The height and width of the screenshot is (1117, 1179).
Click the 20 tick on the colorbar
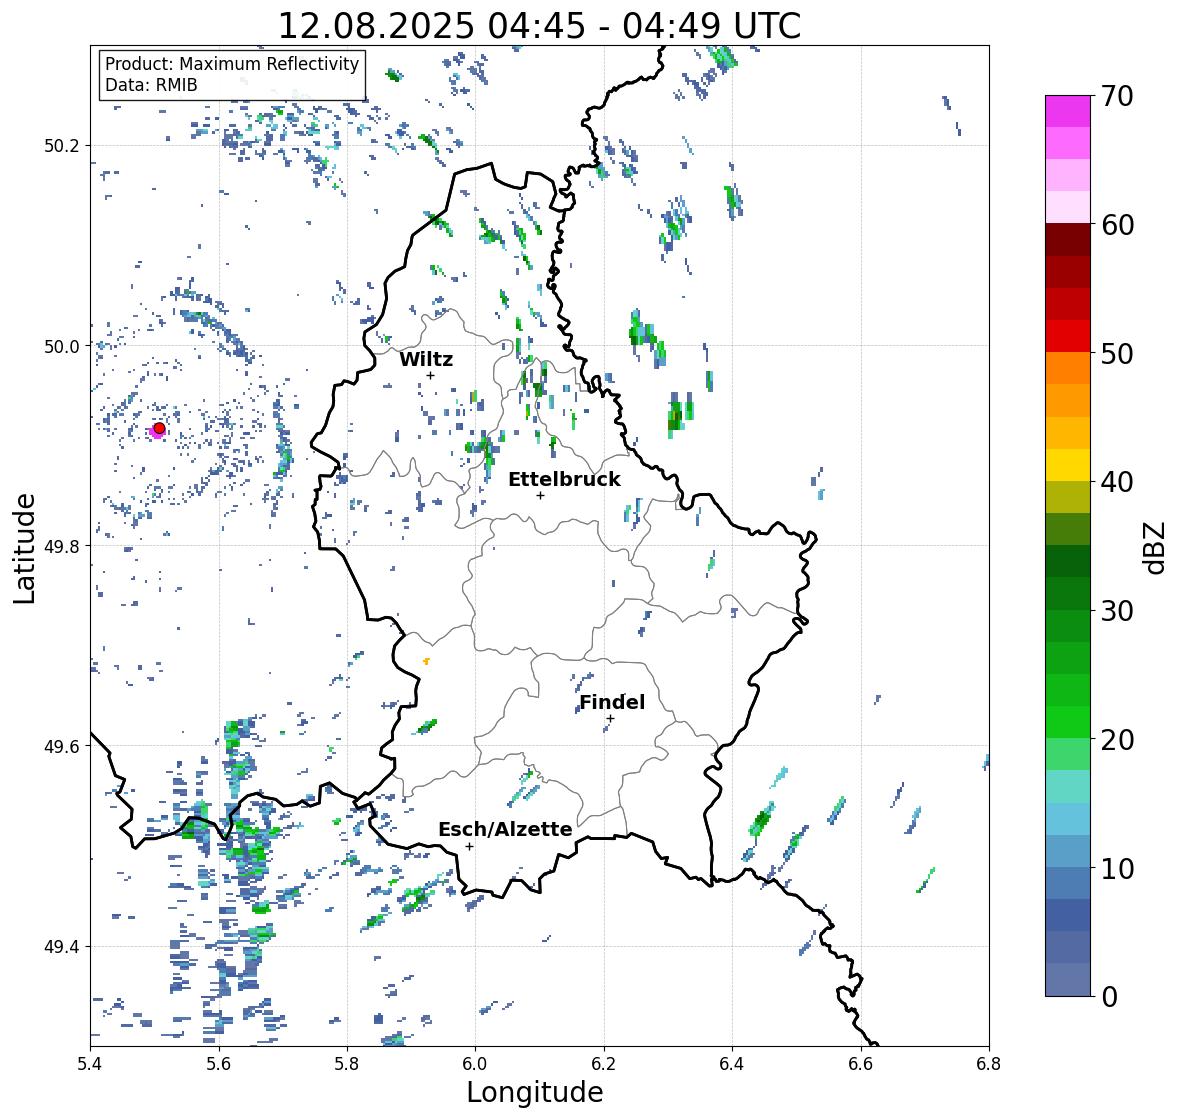coord(1117,740)
